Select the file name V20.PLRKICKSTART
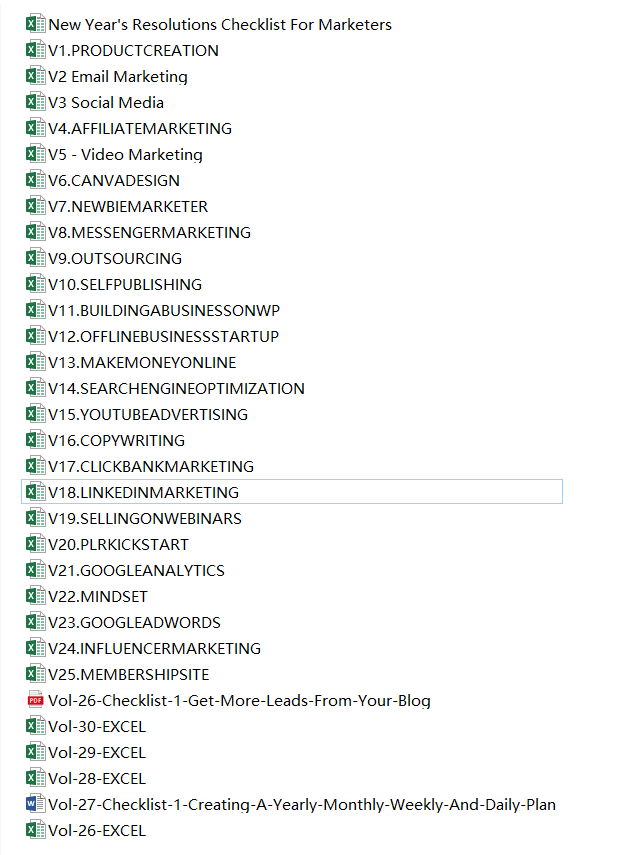 tap(118, 545)
